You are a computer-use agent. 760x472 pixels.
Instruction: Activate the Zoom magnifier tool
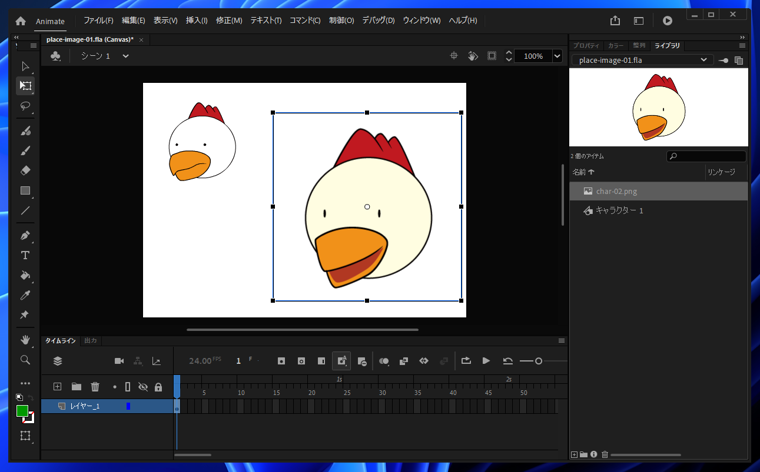coord(26,360)
